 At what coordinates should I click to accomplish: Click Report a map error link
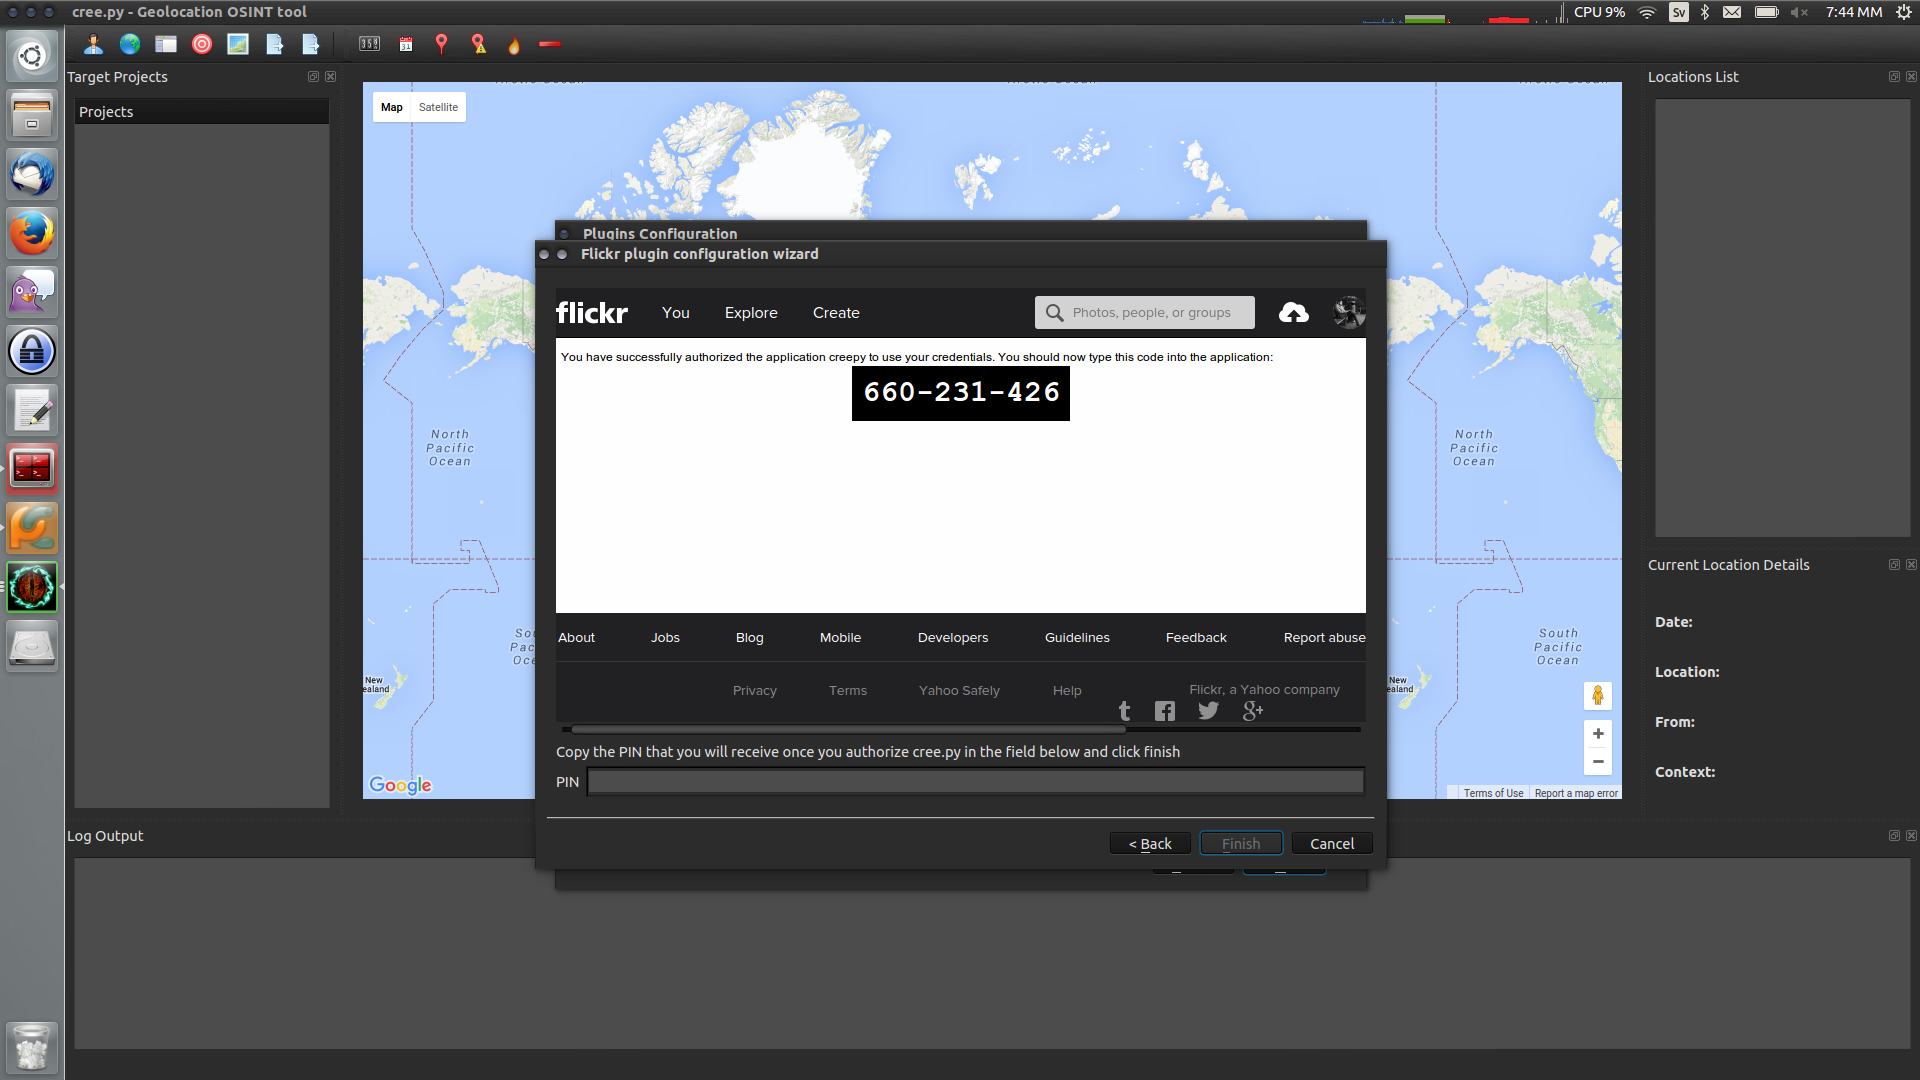(1576, 793)
